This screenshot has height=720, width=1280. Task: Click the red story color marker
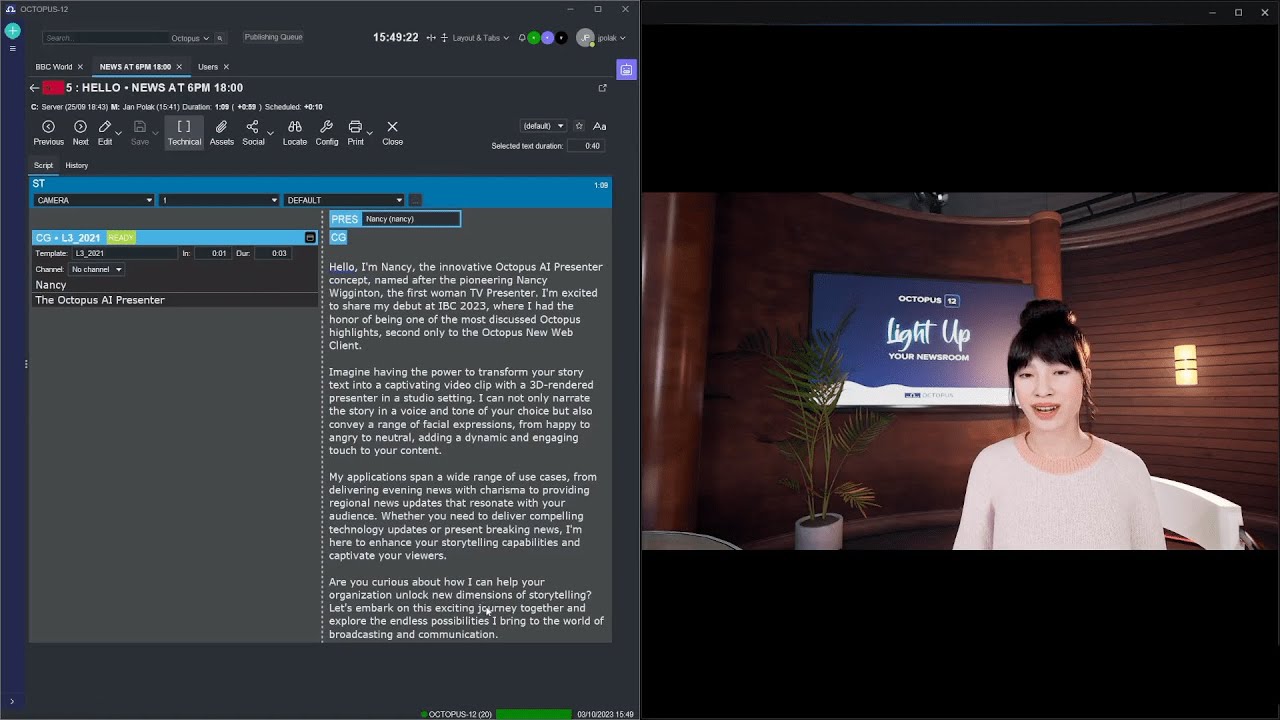pyautogui.click(x=53, y=88)
